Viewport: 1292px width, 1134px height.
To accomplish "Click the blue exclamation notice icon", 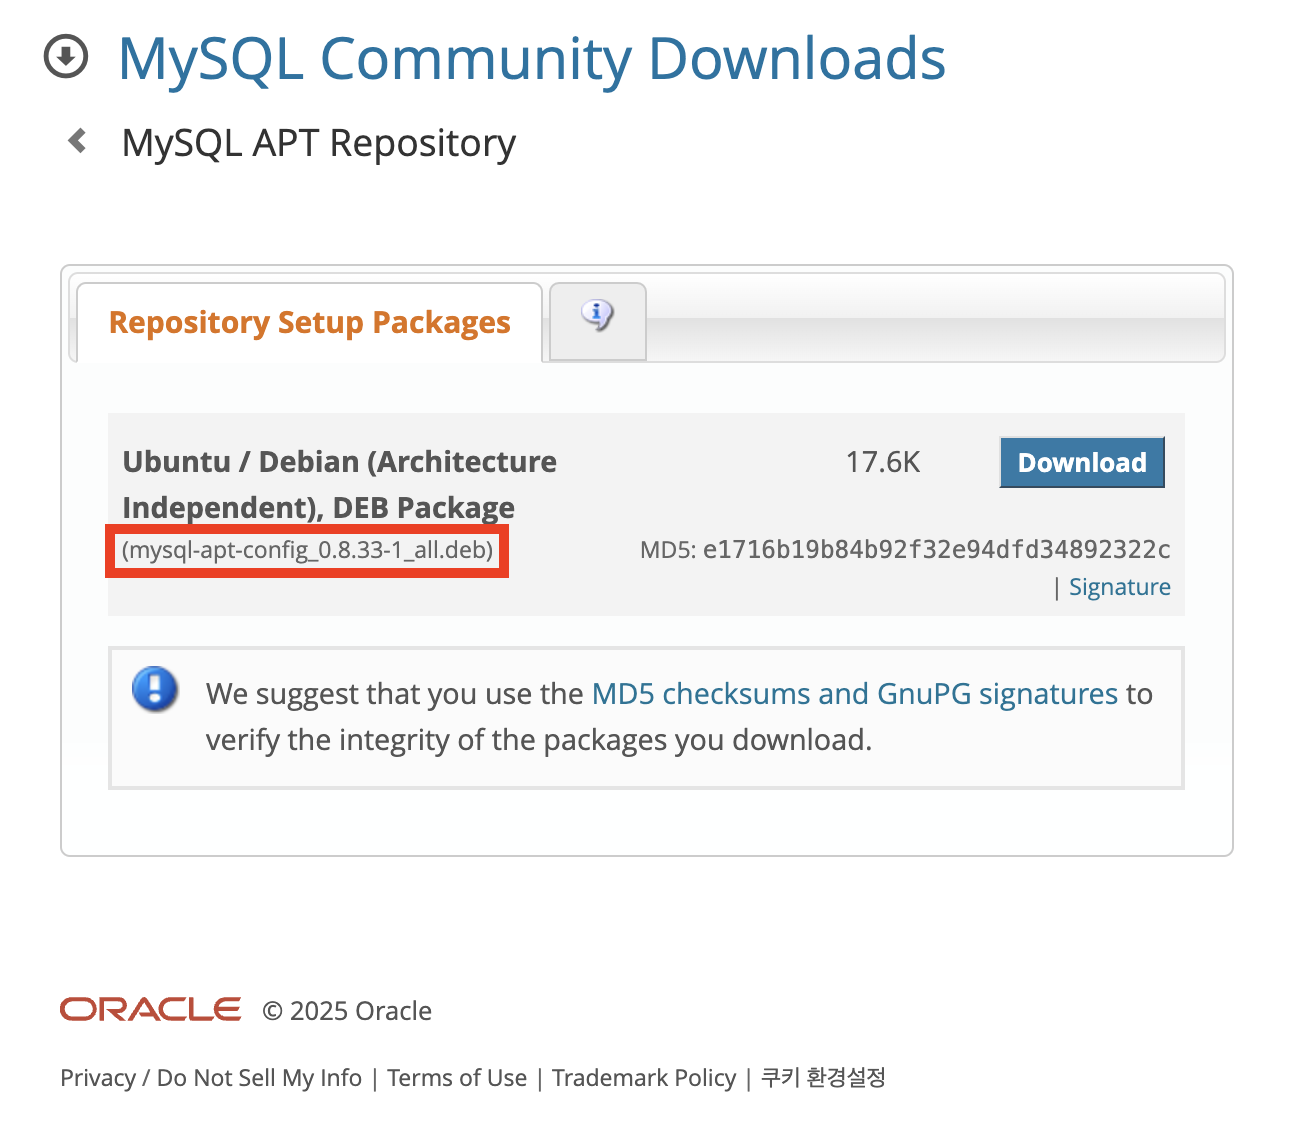I will point(155,689).
